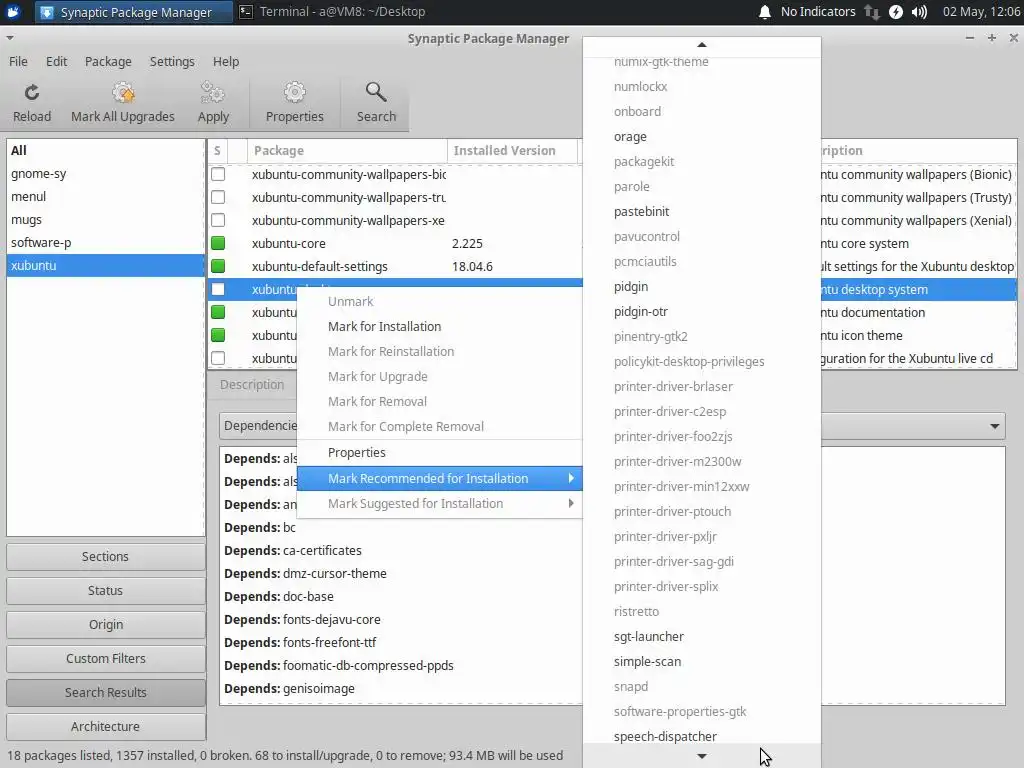The width and height of the screenshot is (1024, 768).
Task: Open the Dependencies dropdown arrow
Action: [x=994, y=426]
